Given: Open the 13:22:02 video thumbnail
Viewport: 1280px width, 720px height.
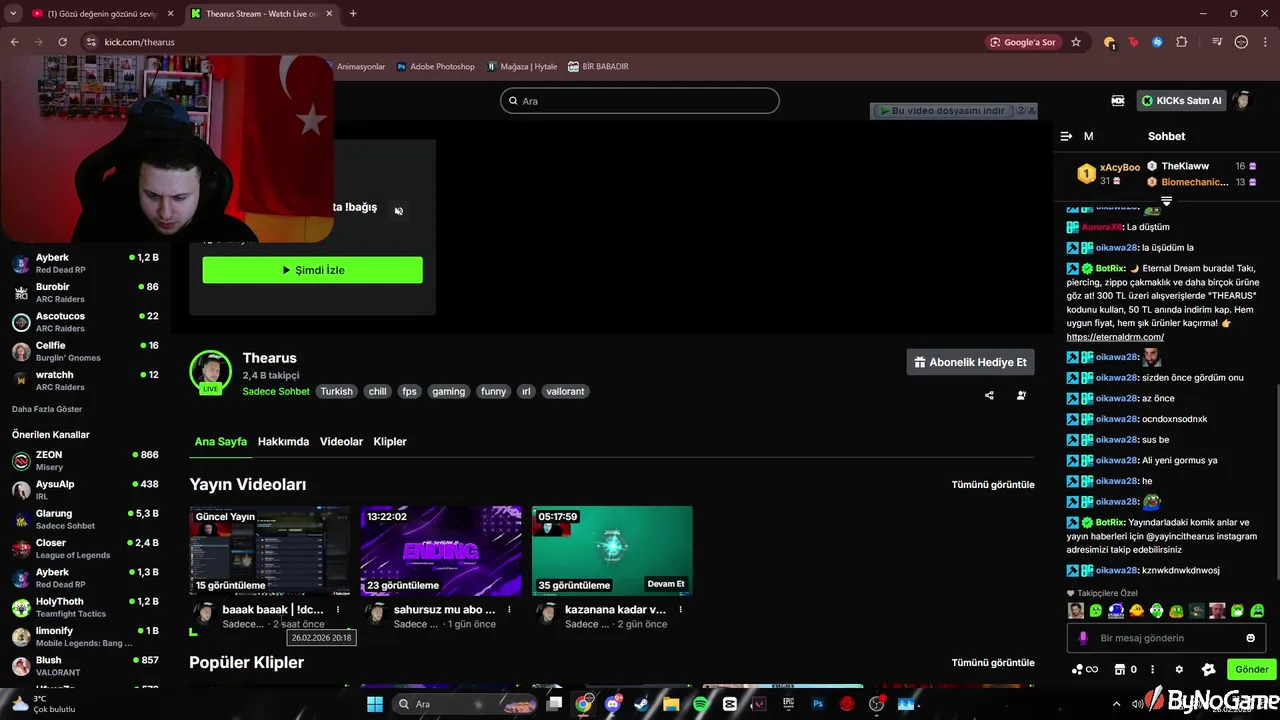Looking at the screenshot, I should 441,551.
